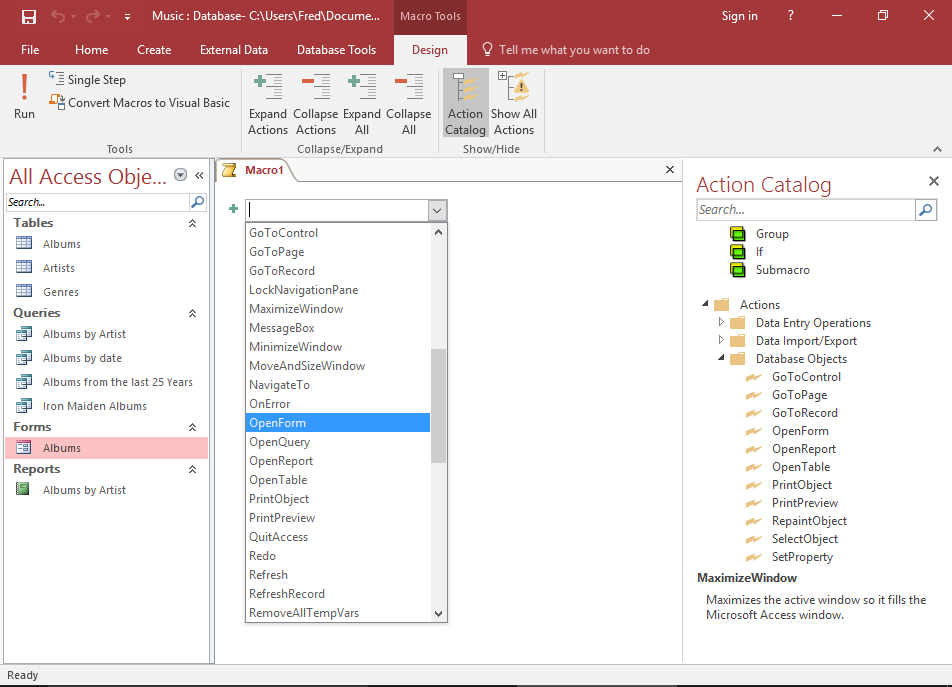Click the Collapse Actions icon
The height and width of the screenshot is (687, 952).
(316, 104)
